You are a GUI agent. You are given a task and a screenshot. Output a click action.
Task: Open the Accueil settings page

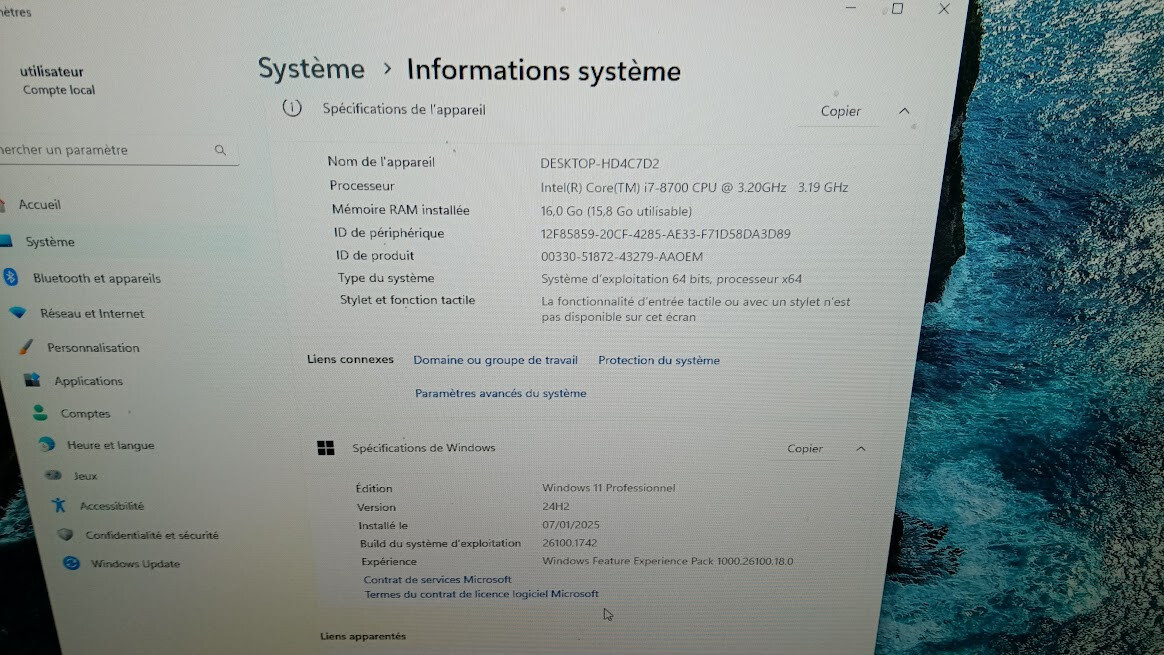tap(39, 204)
